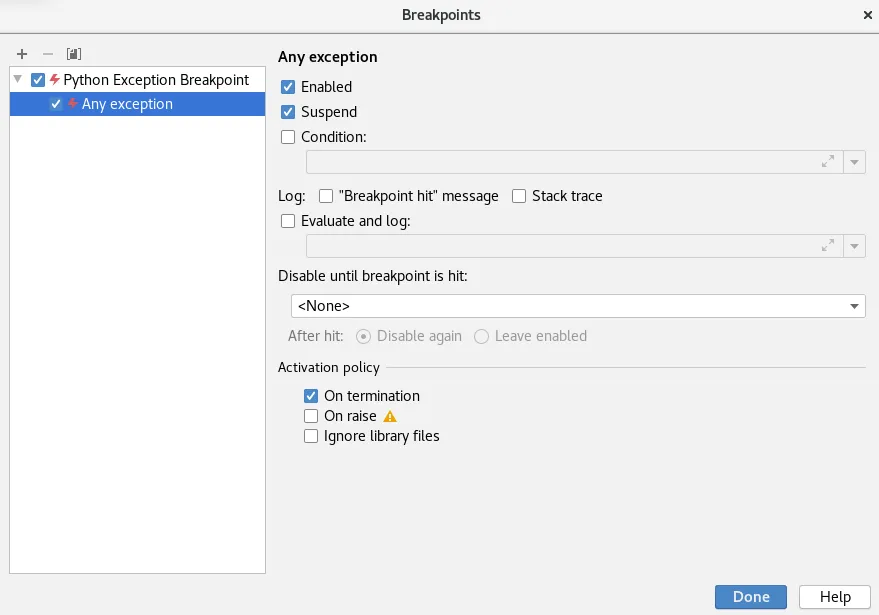Enable the On raise activation policy
The width and height of the screenshot is (879, 615).
coord(311,416)
